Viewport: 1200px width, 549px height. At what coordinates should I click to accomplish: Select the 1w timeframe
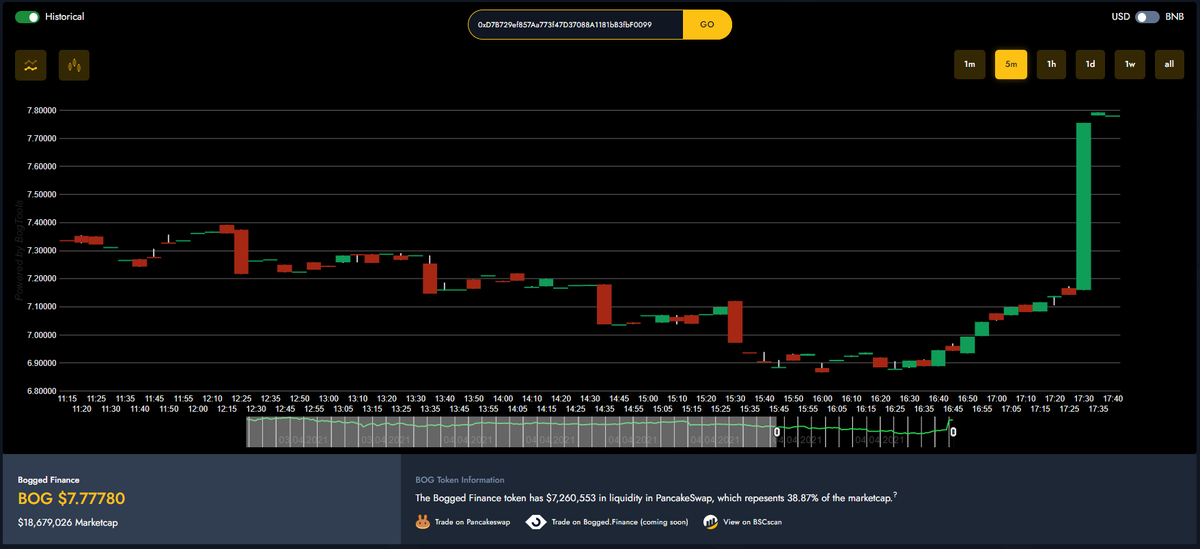[x=1129, y=64]
